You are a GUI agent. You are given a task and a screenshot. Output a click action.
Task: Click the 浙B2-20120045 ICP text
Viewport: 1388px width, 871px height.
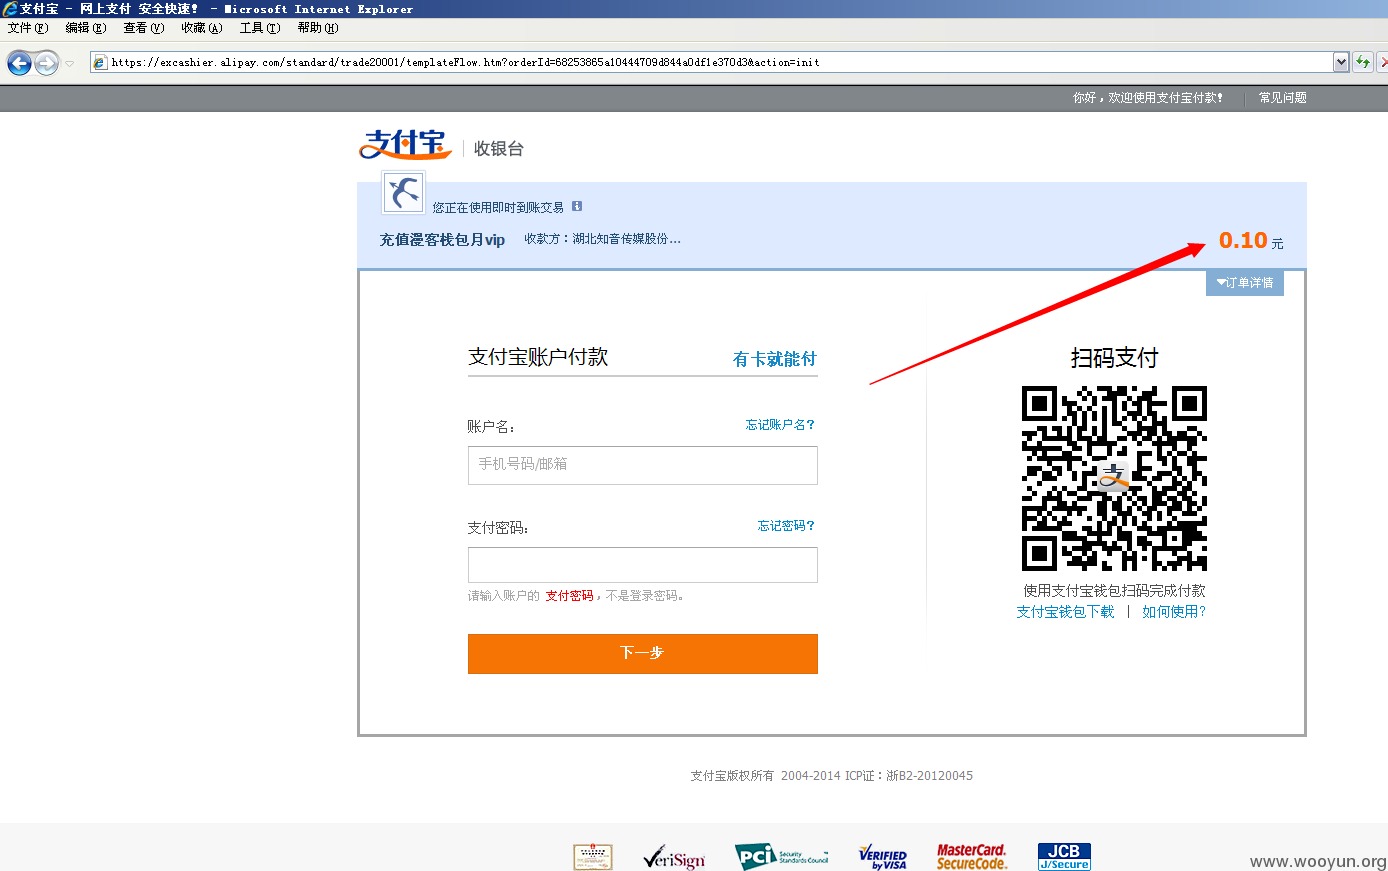click(930, 776)
